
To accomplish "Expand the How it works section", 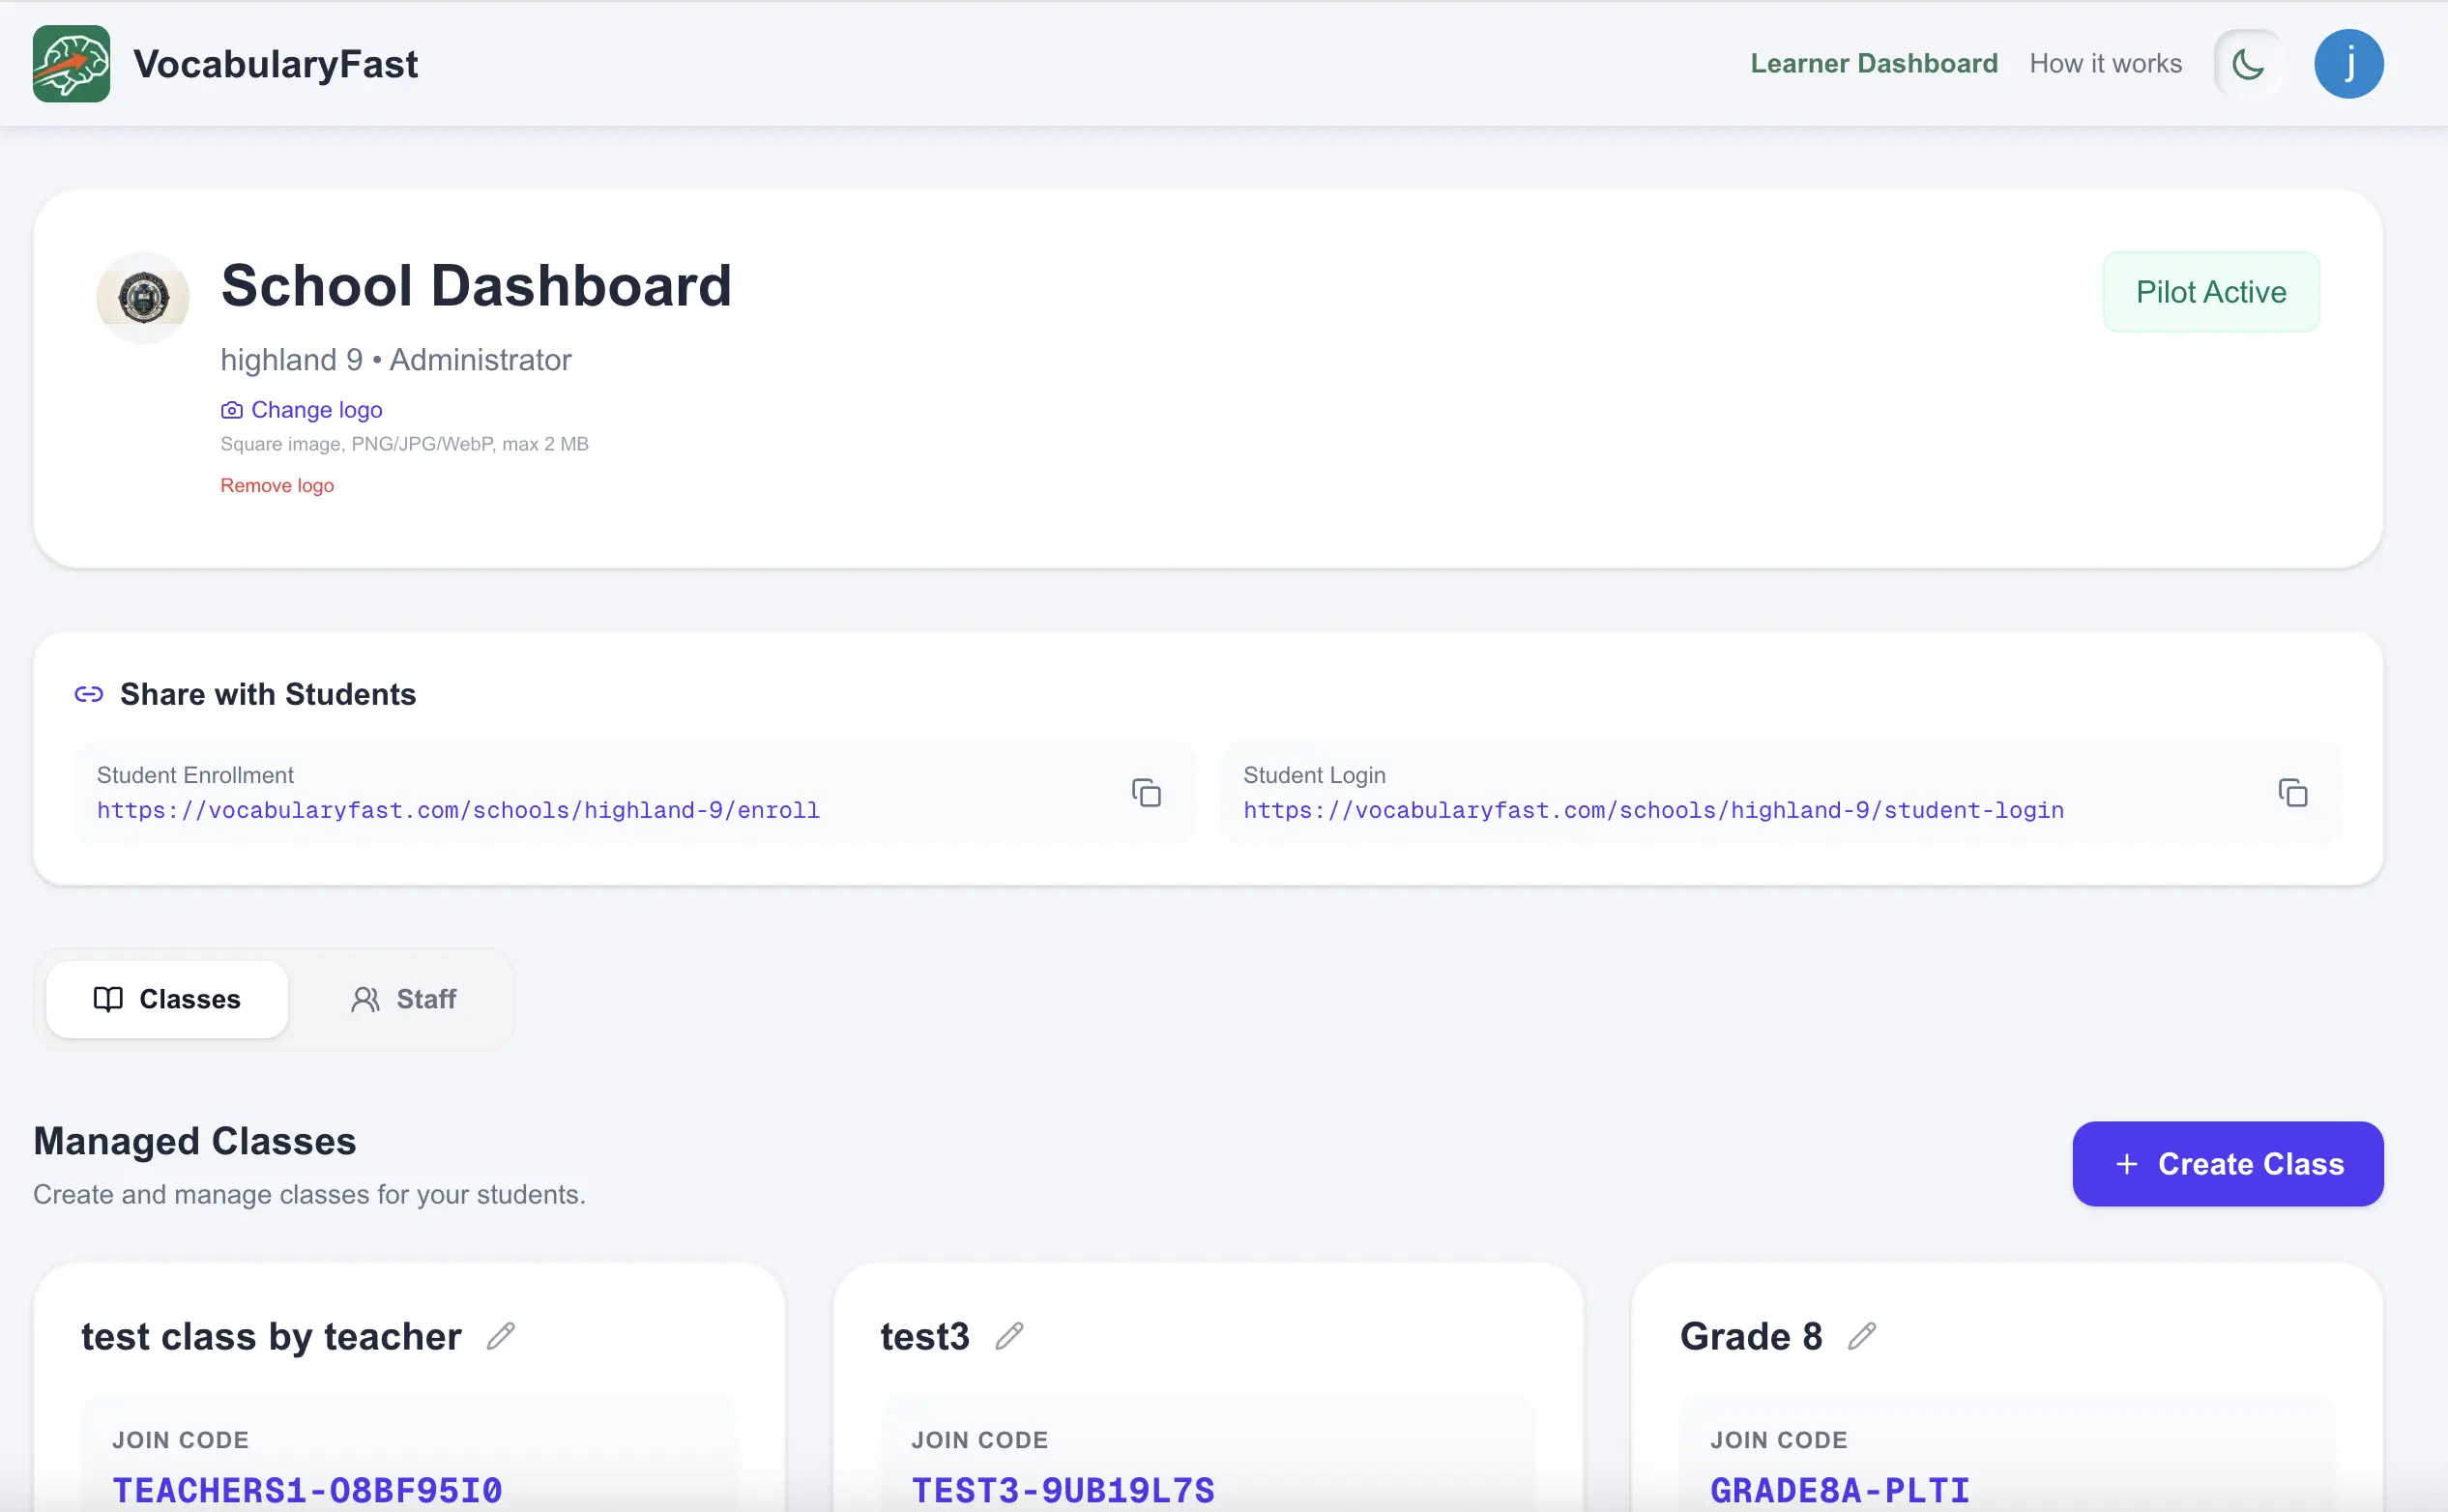I will click(2105, 63).
